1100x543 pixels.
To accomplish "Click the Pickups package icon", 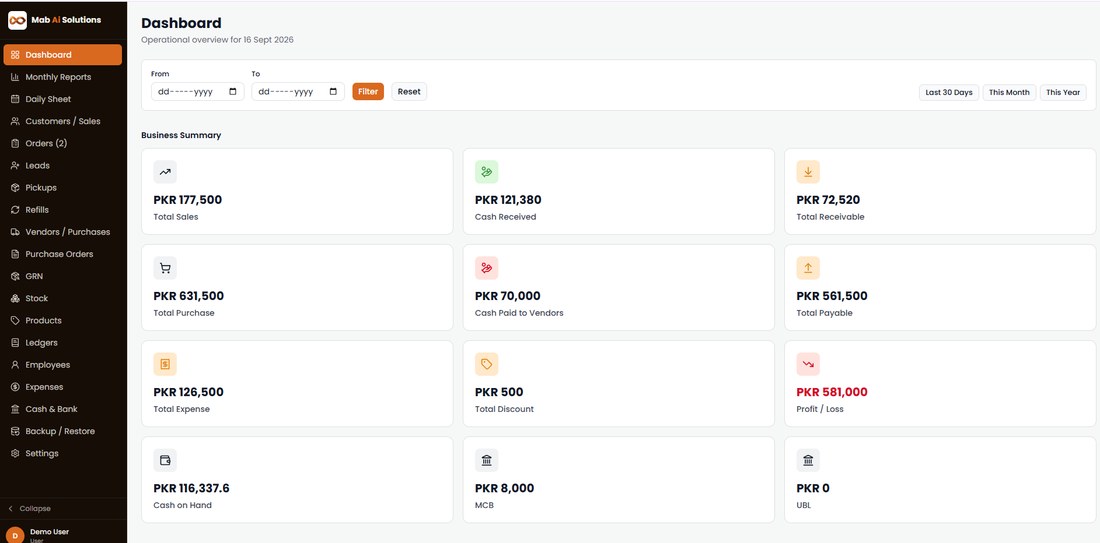I will click(x=15, y=188).
